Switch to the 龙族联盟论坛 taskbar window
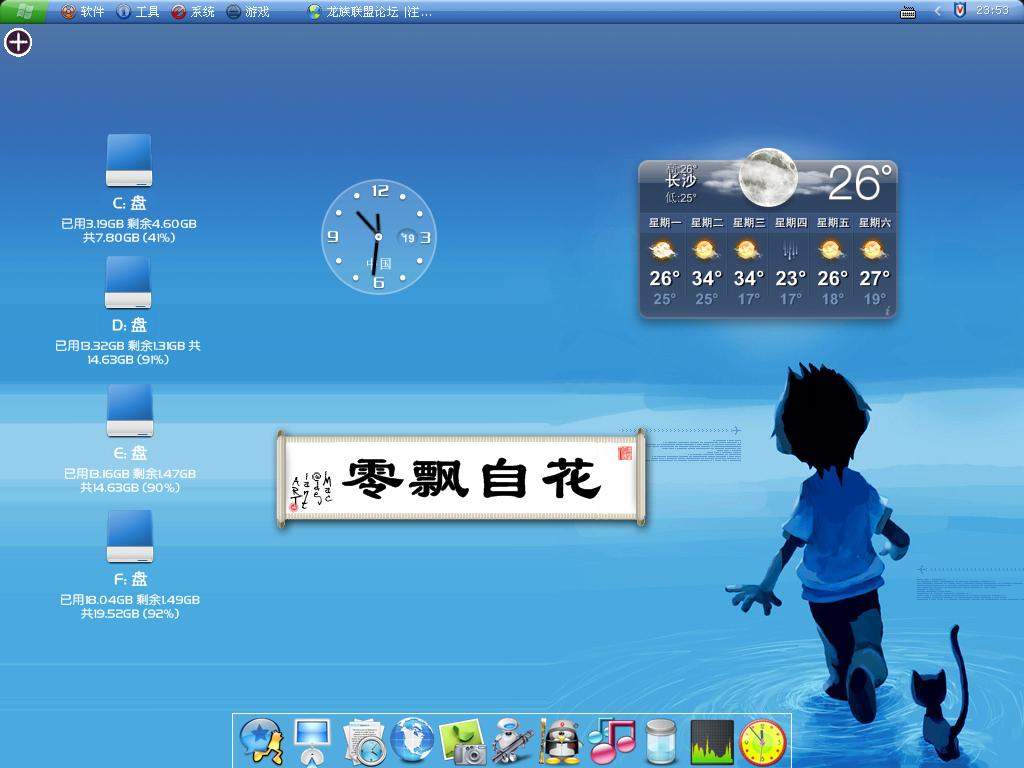This screenshot has height=768, width=1024. pyautogui.click(x=370, y=12)
